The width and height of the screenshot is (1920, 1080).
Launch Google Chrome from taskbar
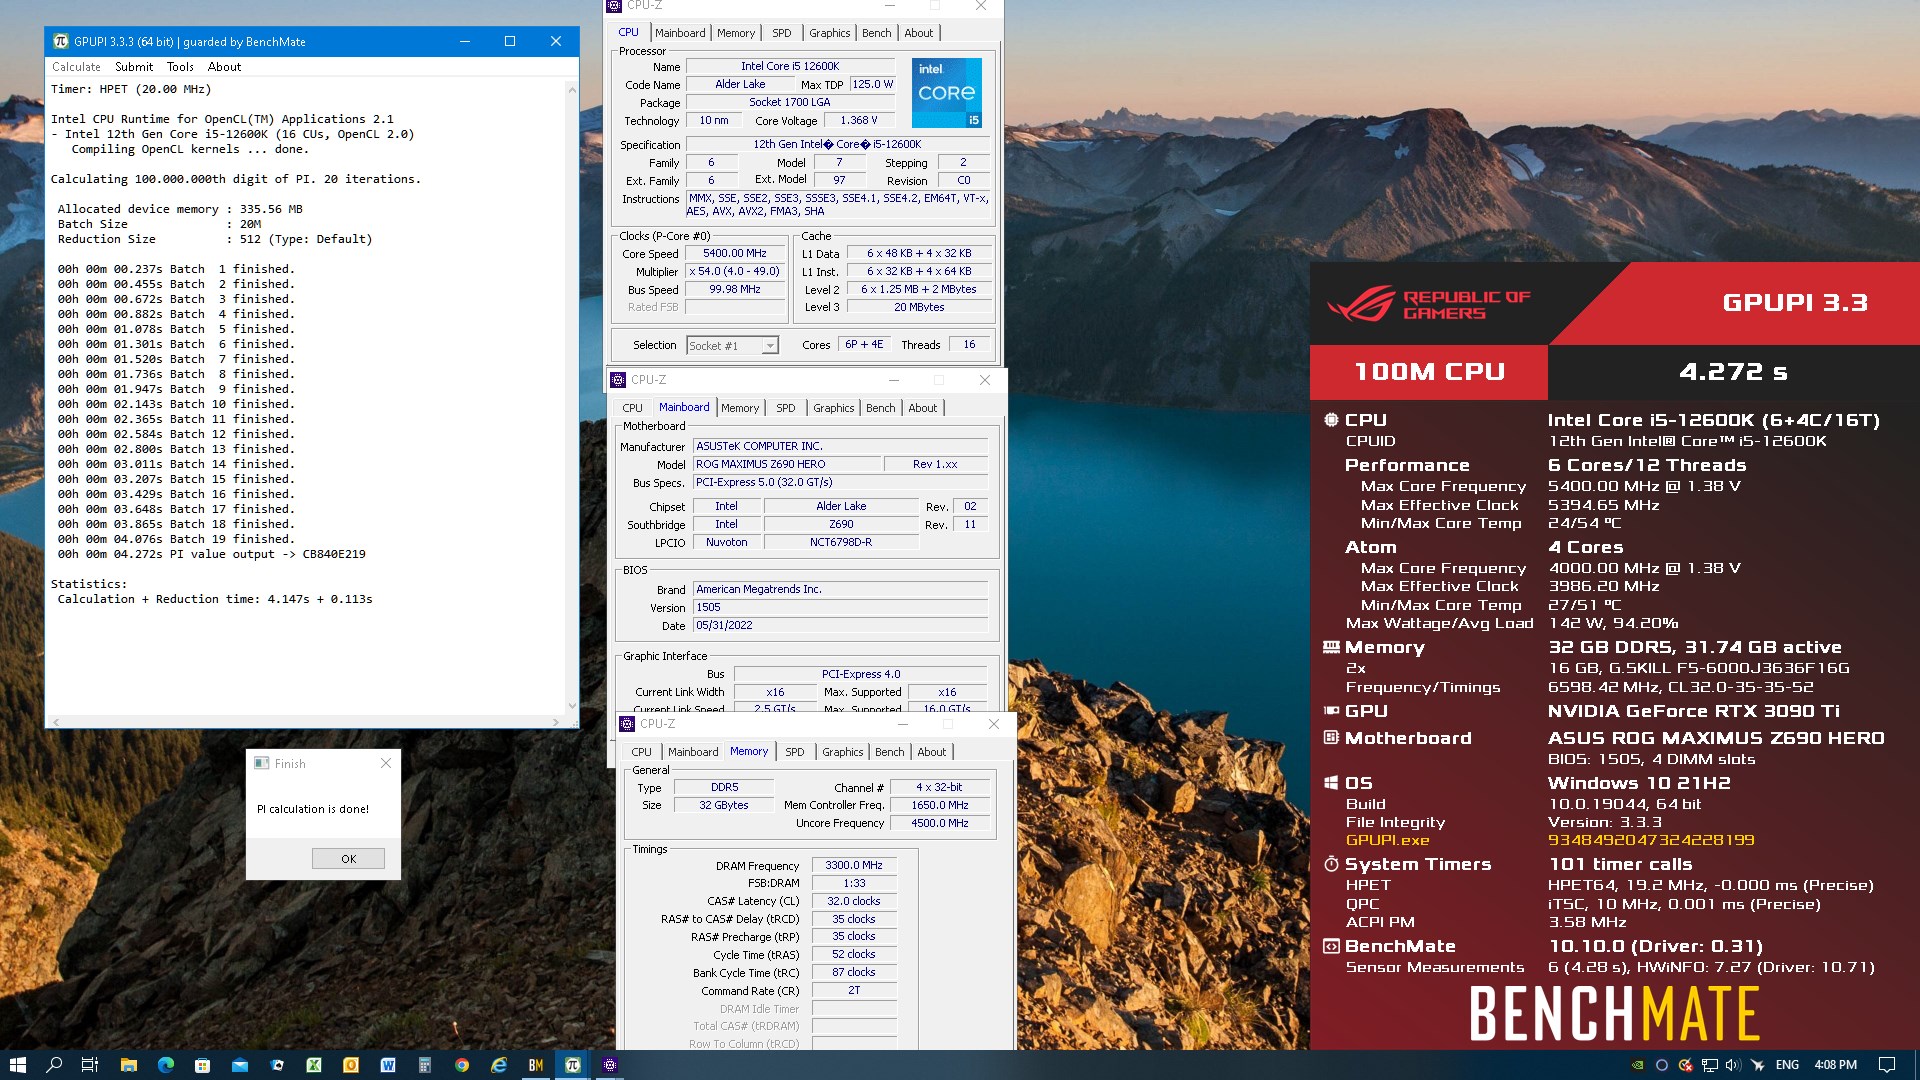462,1065
